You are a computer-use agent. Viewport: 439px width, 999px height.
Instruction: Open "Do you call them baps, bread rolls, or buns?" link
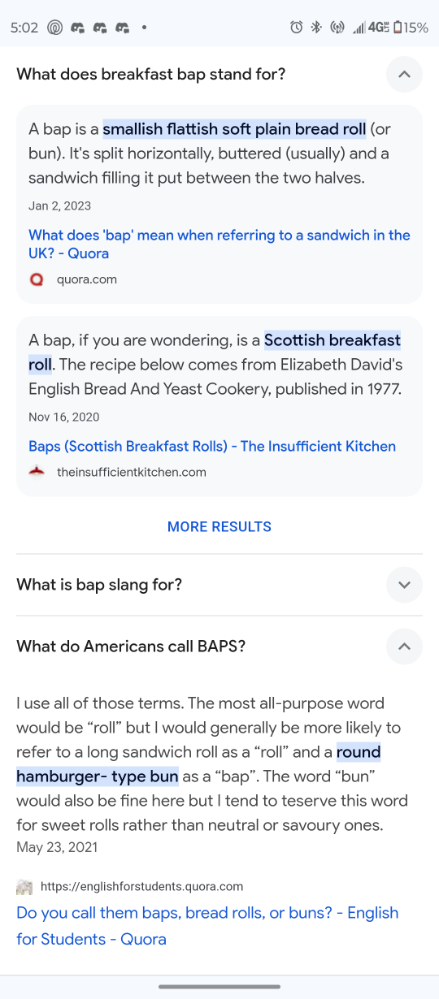click(208, 926)
